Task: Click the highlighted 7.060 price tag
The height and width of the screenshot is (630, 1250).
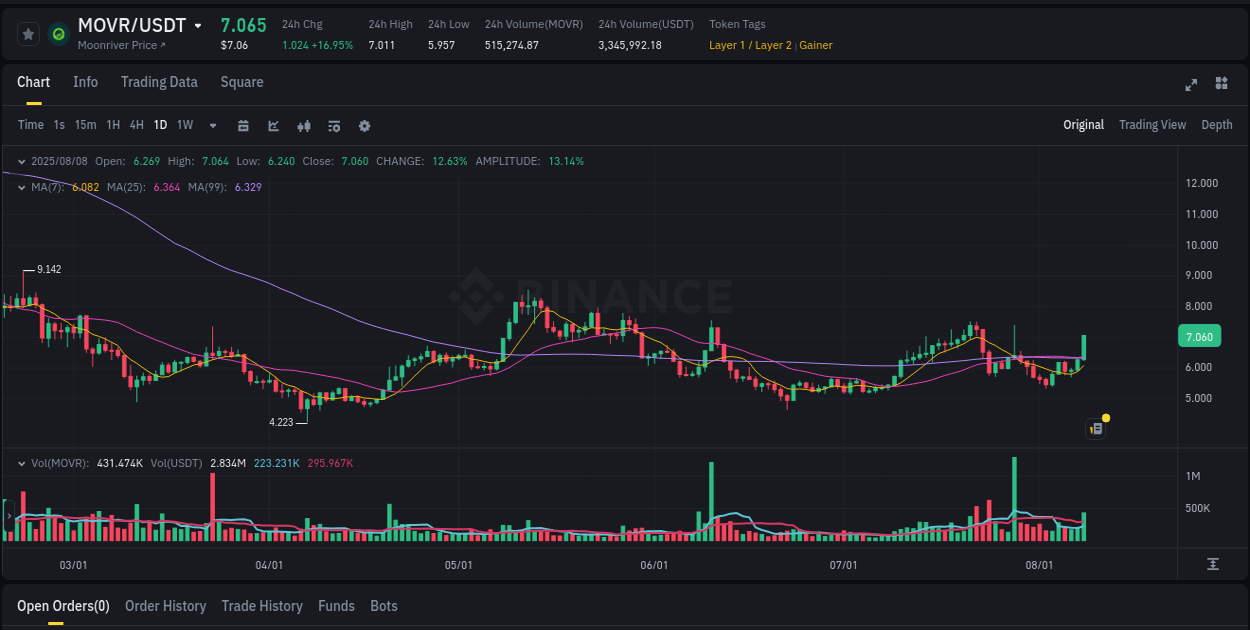Action: tap(1199, 336)
